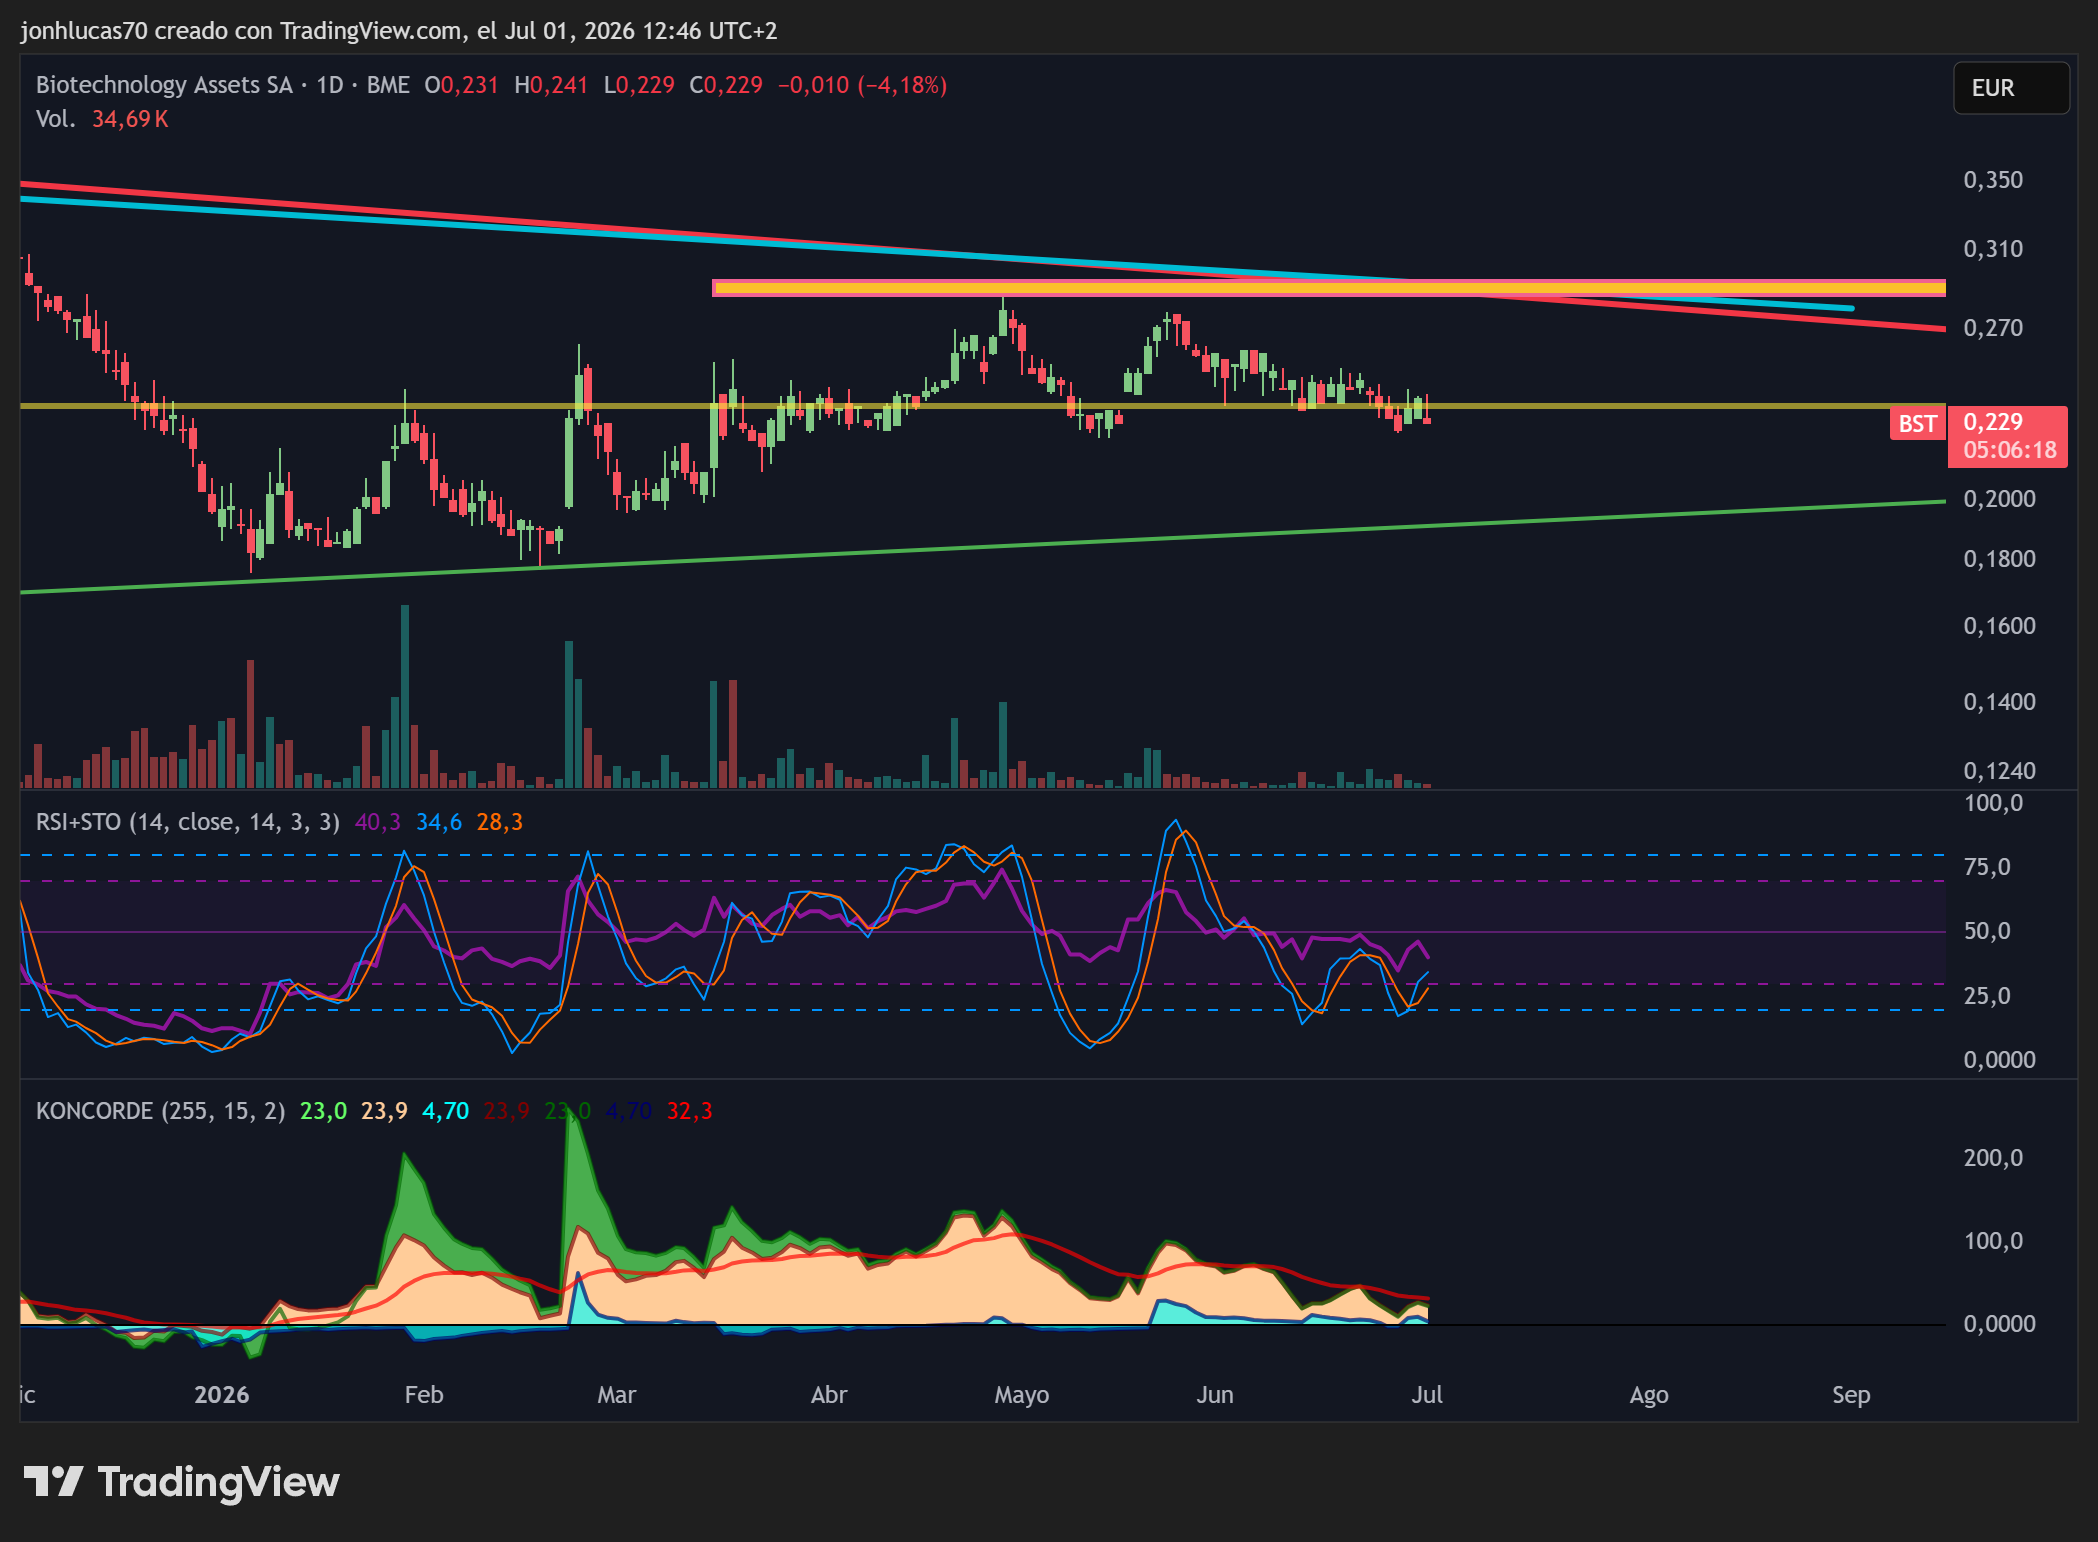The height and width of the screenshot is (1542, 2098).
Task: Click the 0,350 price scale label
Action: [x=1992, y=180]
